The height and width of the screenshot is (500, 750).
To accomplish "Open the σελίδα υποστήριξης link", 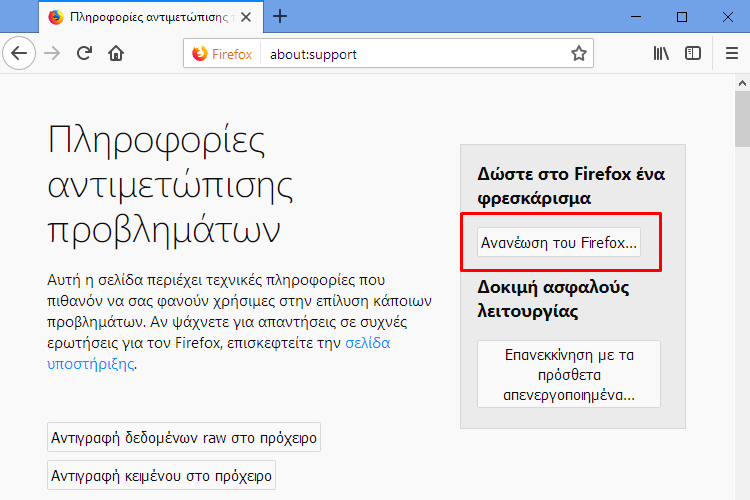I will tap(219, 353).
